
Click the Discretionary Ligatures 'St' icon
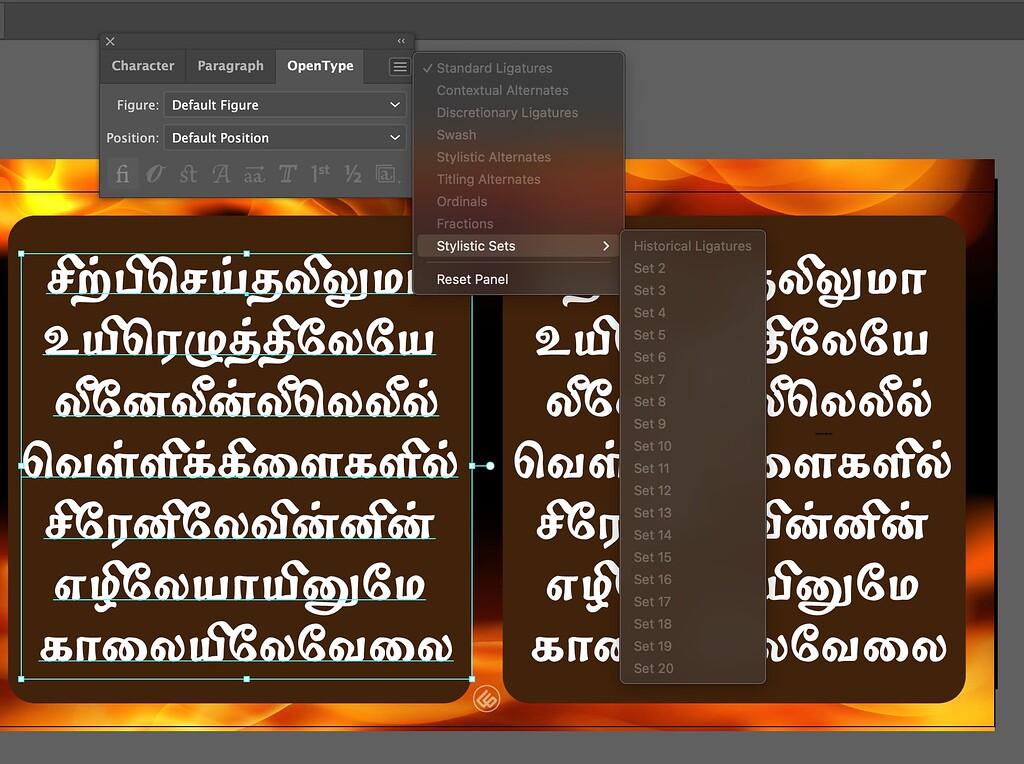(x=187, y=173)
